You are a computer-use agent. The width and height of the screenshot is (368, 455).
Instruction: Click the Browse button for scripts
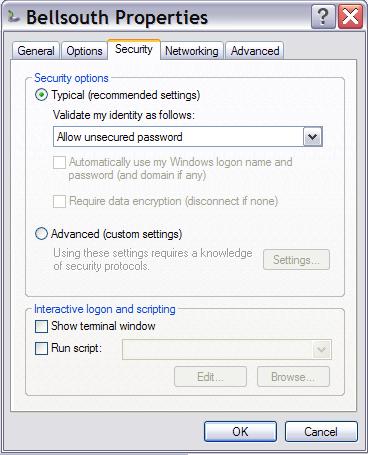[293, 377]
